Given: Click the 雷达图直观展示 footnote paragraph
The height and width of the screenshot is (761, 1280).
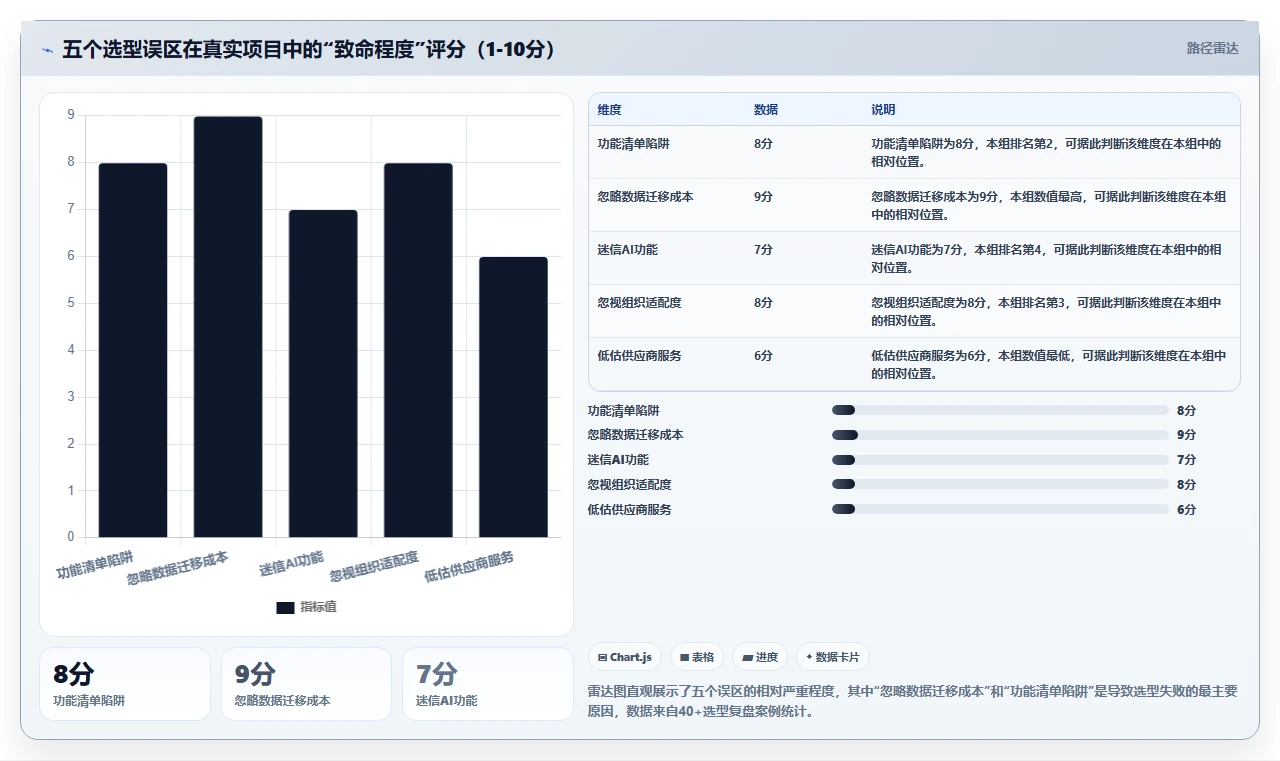Looking at the screenshot, I should [x=912, y=701].
